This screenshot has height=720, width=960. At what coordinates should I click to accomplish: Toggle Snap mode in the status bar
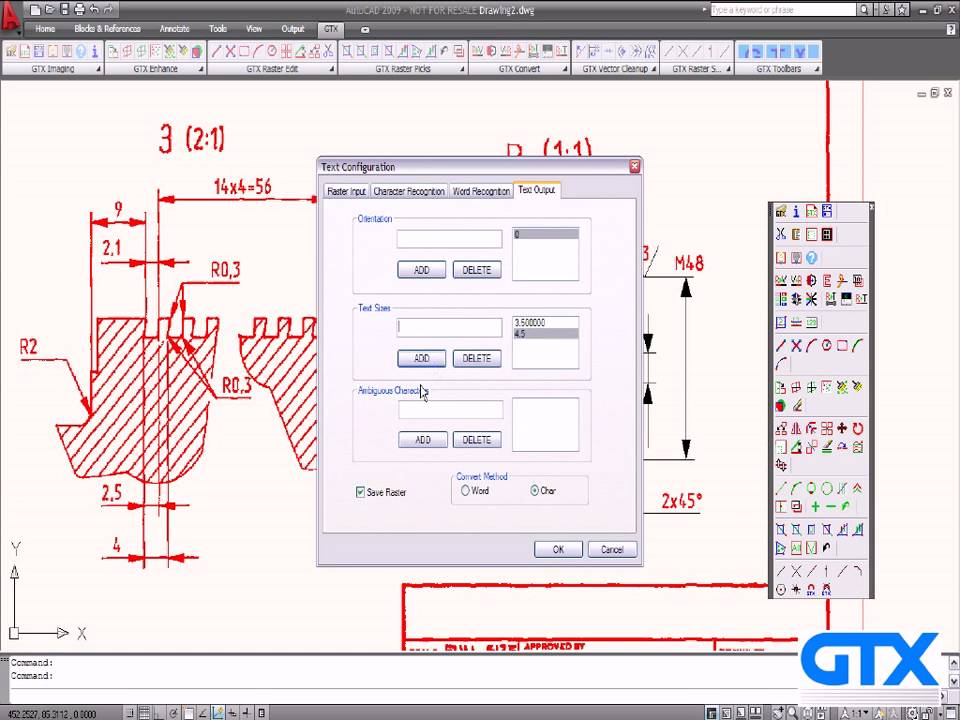(129, 713)
